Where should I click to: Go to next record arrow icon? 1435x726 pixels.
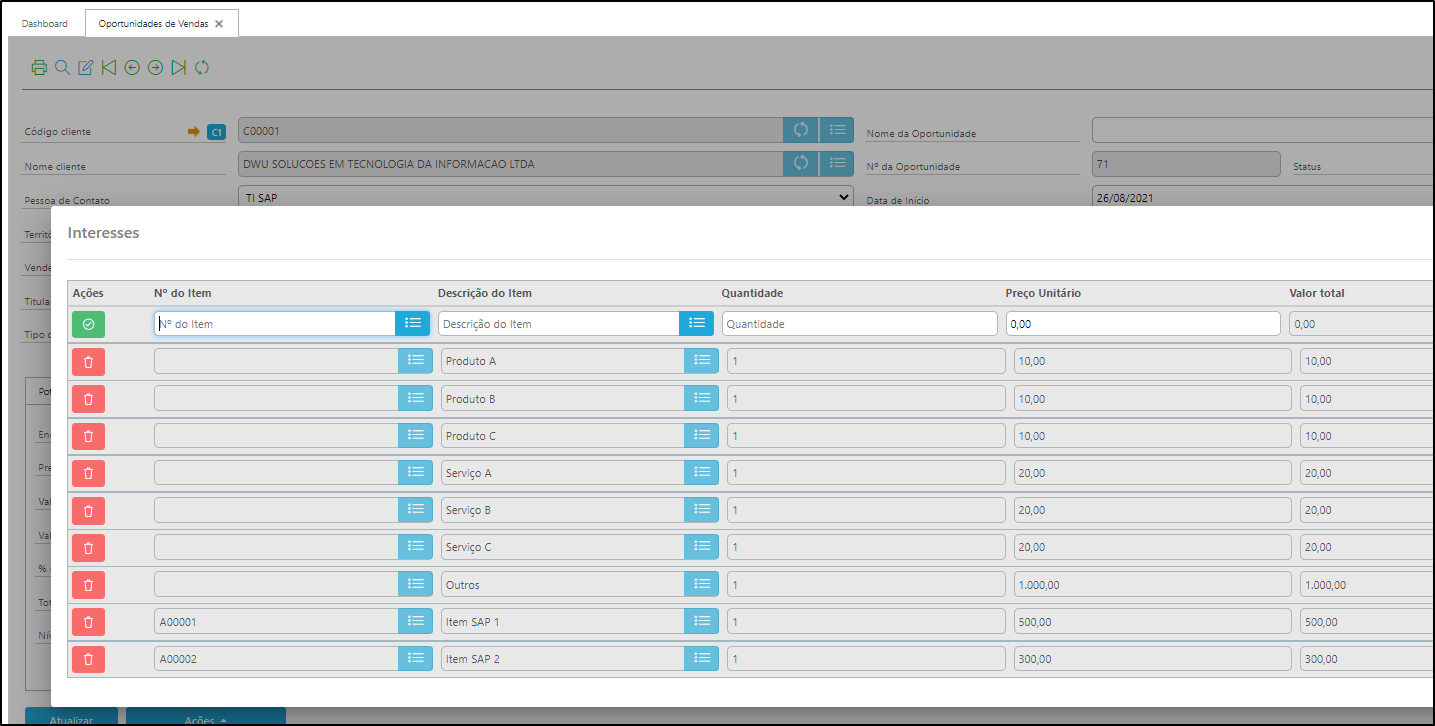point(155,68)
